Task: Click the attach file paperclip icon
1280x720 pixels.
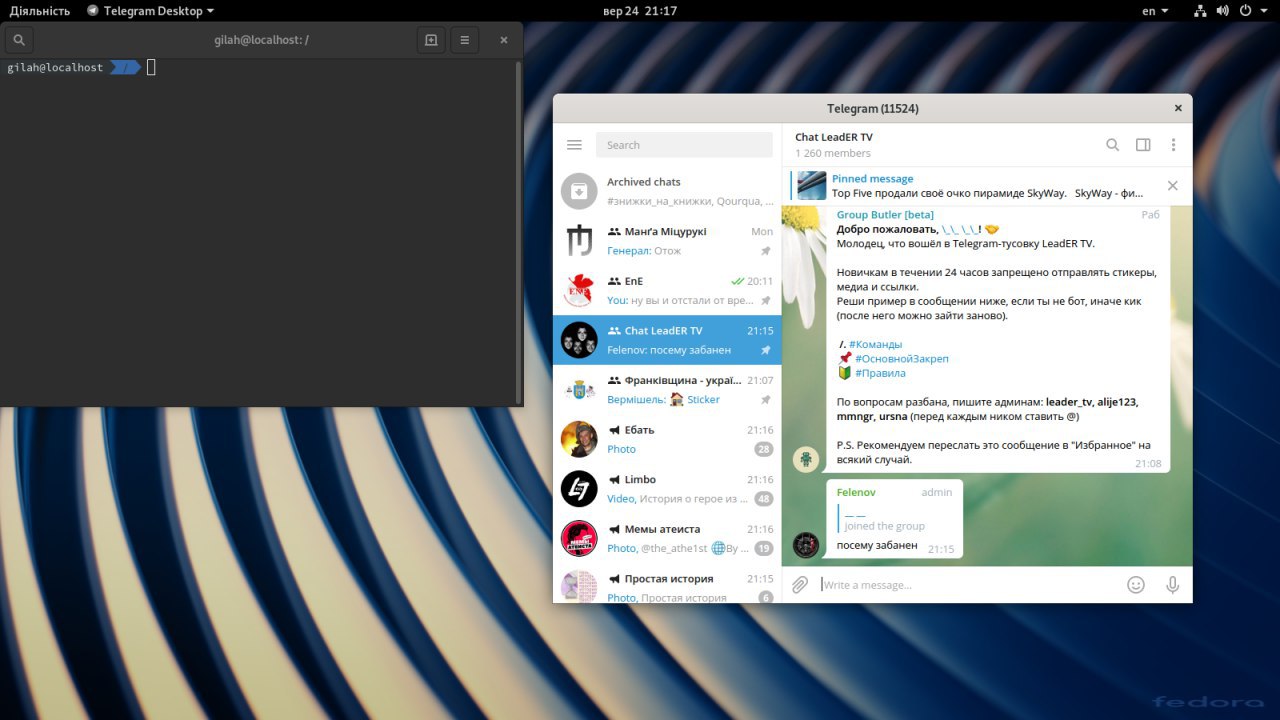Action: [x=800, y=585]
